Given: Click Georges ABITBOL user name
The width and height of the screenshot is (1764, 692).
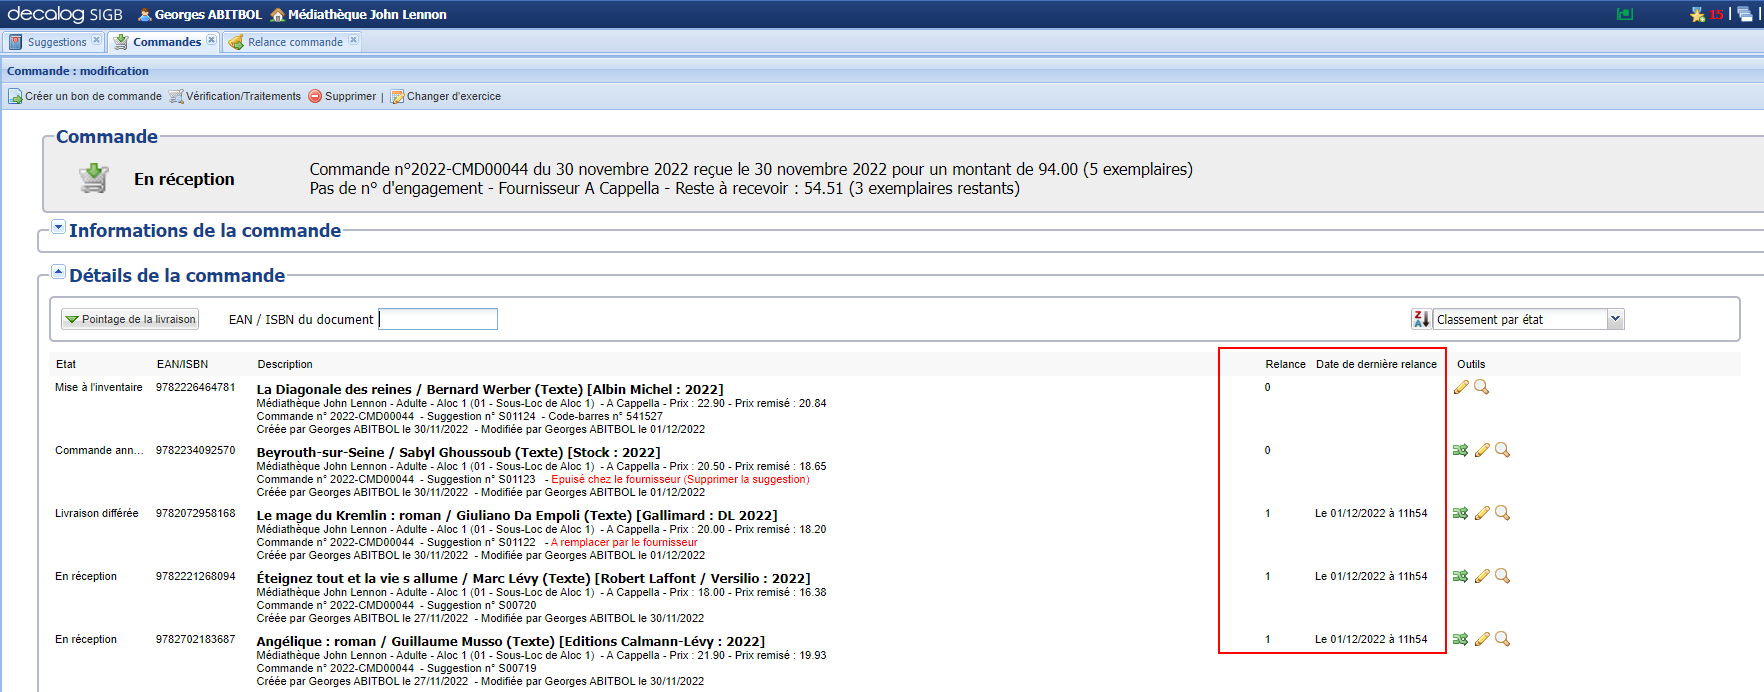Looking at the screenshot, I should pyautogui.click(x=208, y=14).
